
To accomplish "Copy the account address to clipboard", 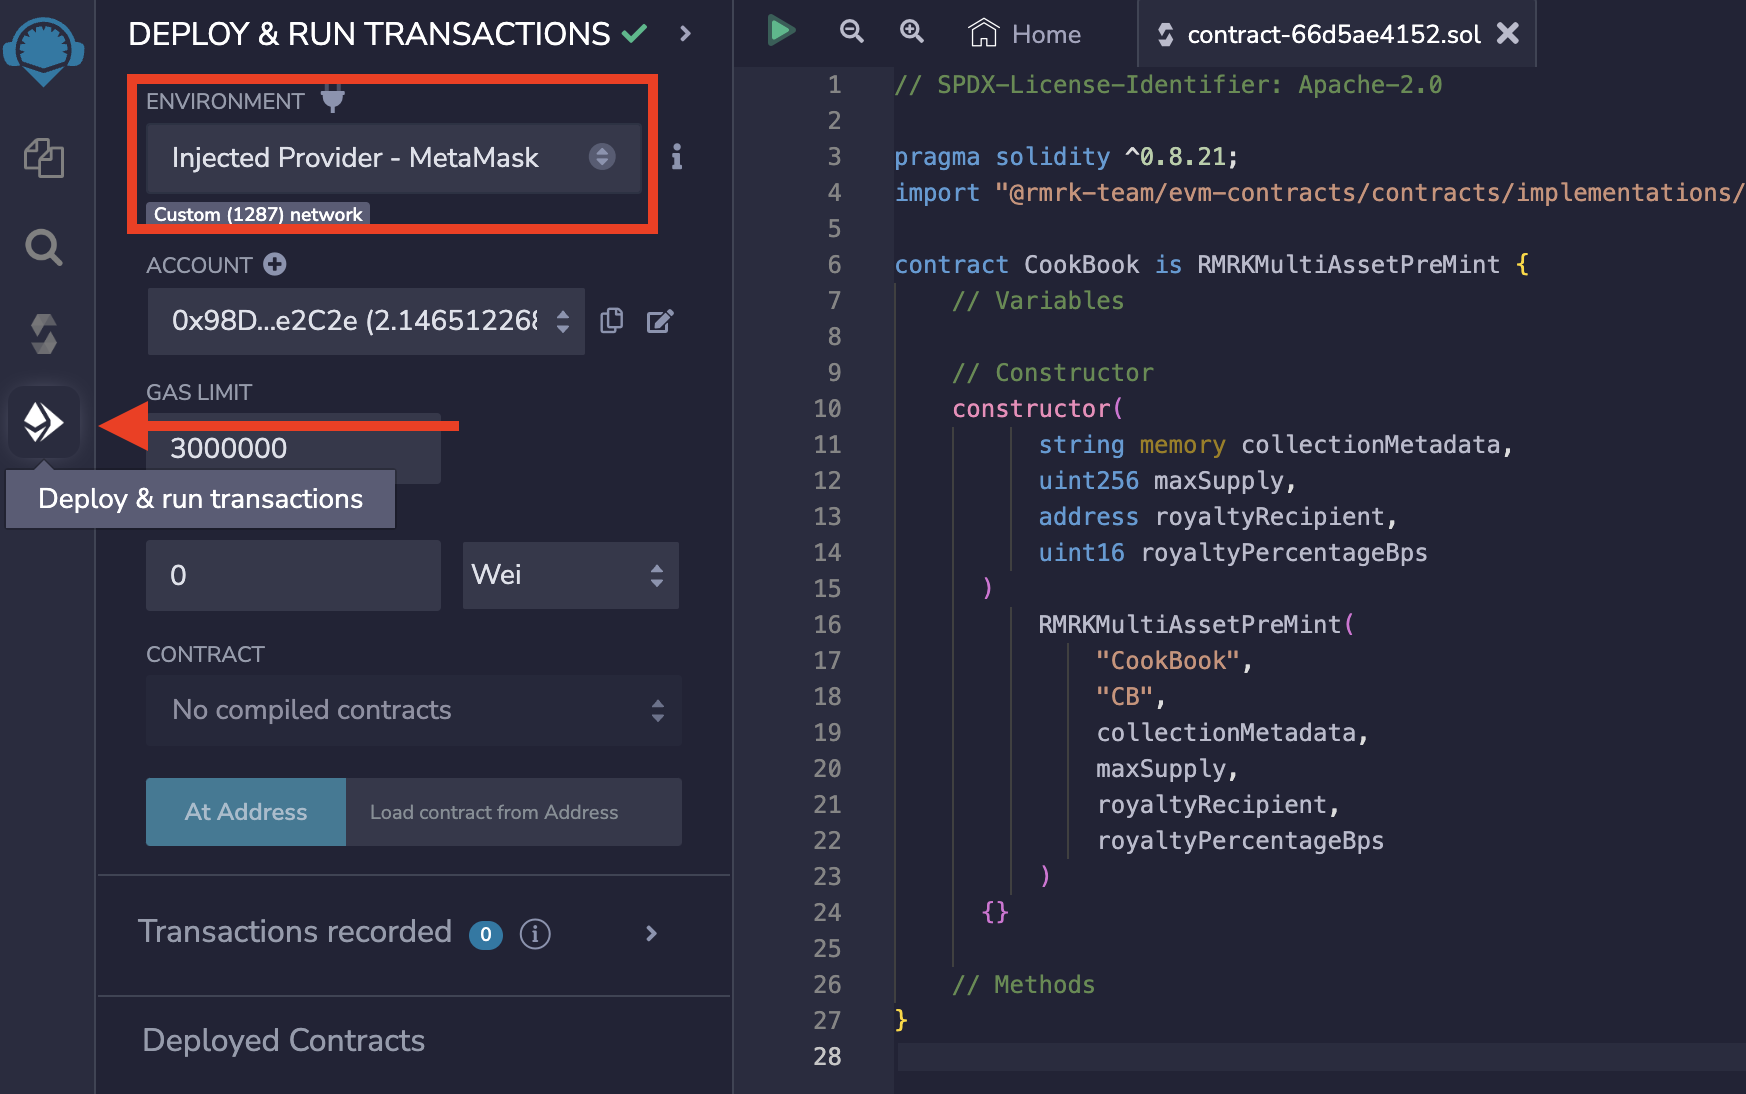I will click(611, 321).
